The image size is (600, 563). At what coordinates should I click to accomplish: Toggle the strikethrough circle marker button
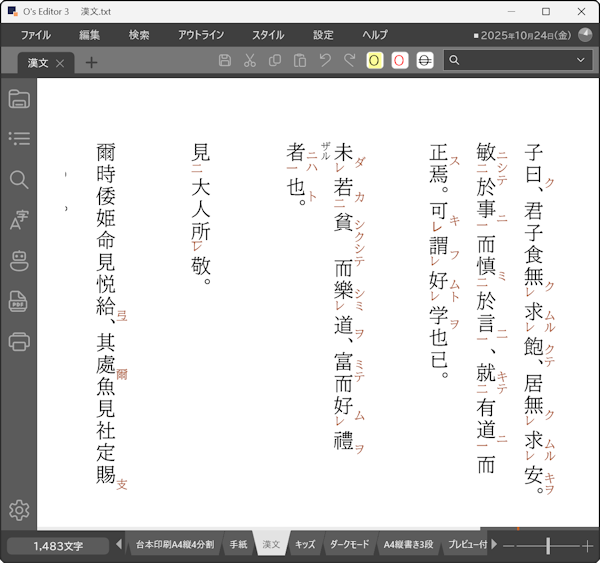(x=425, y=61)
